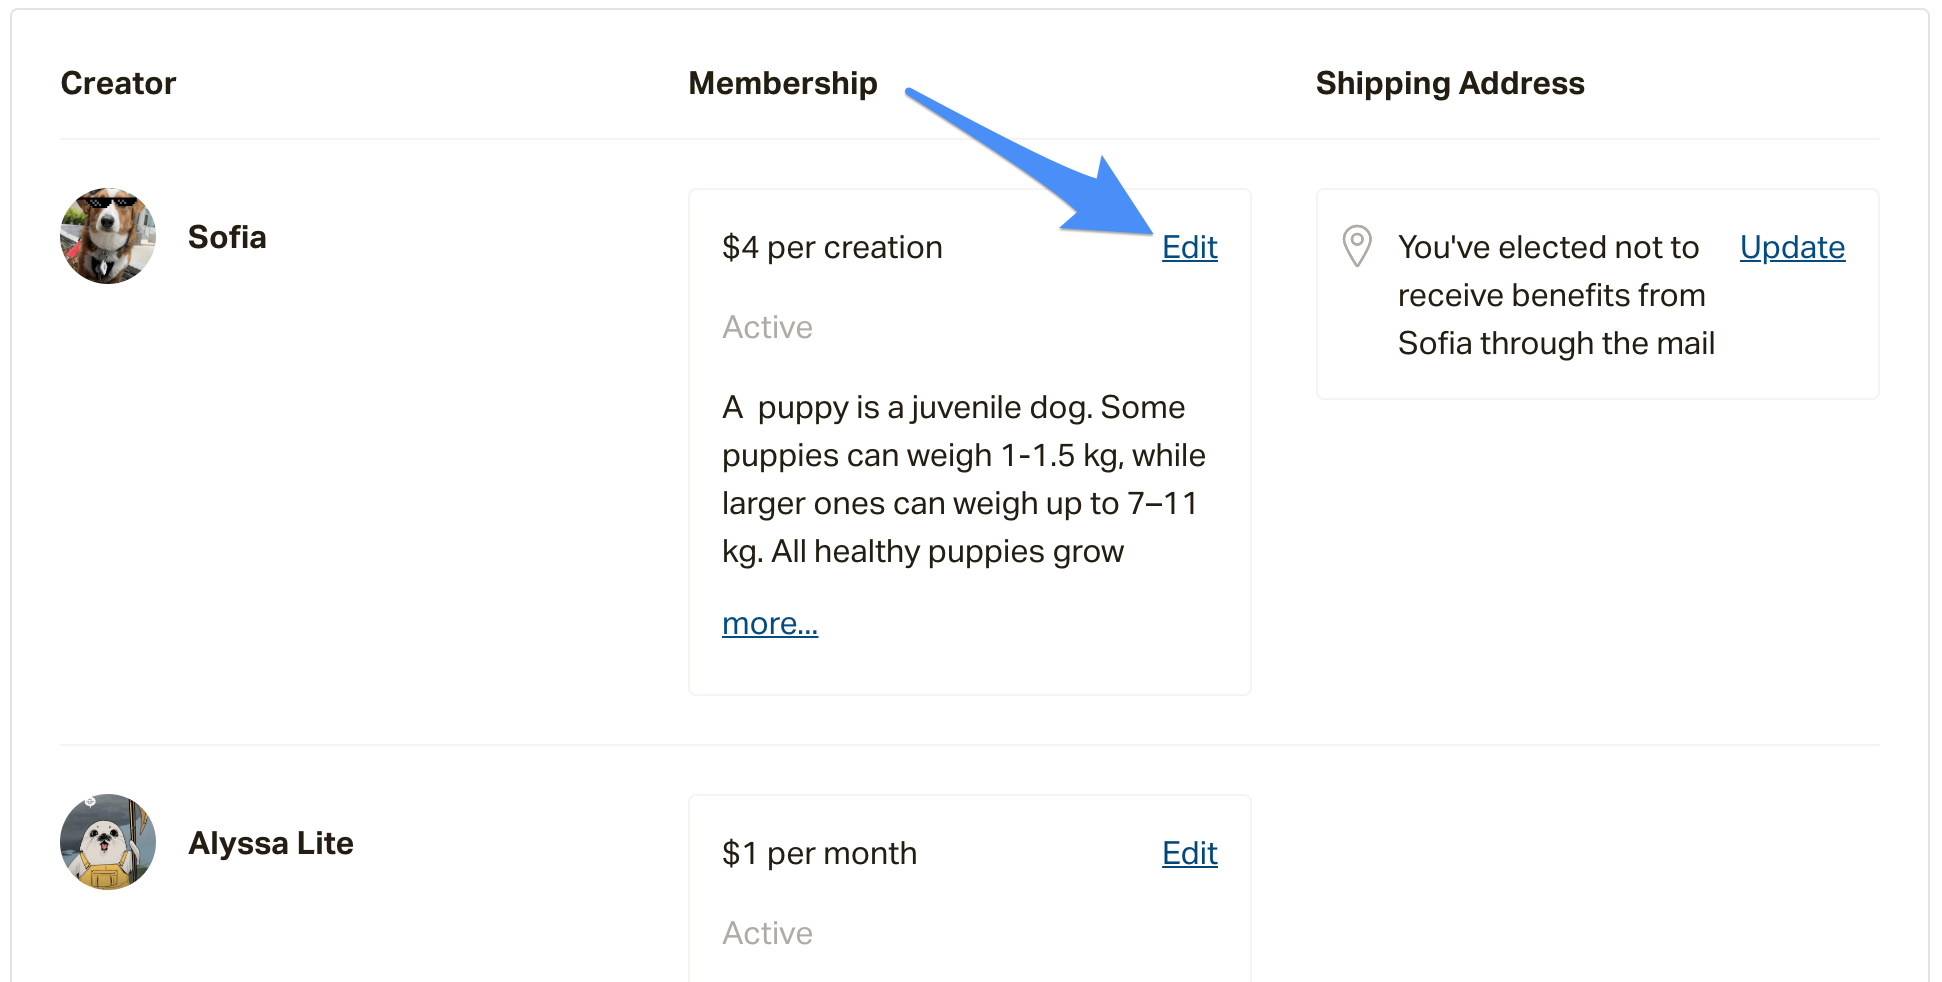The width and height of the screenshot is (1942, 982).
Task: Open Sofia's corgi avatar picture
Action: coord(108,236)
